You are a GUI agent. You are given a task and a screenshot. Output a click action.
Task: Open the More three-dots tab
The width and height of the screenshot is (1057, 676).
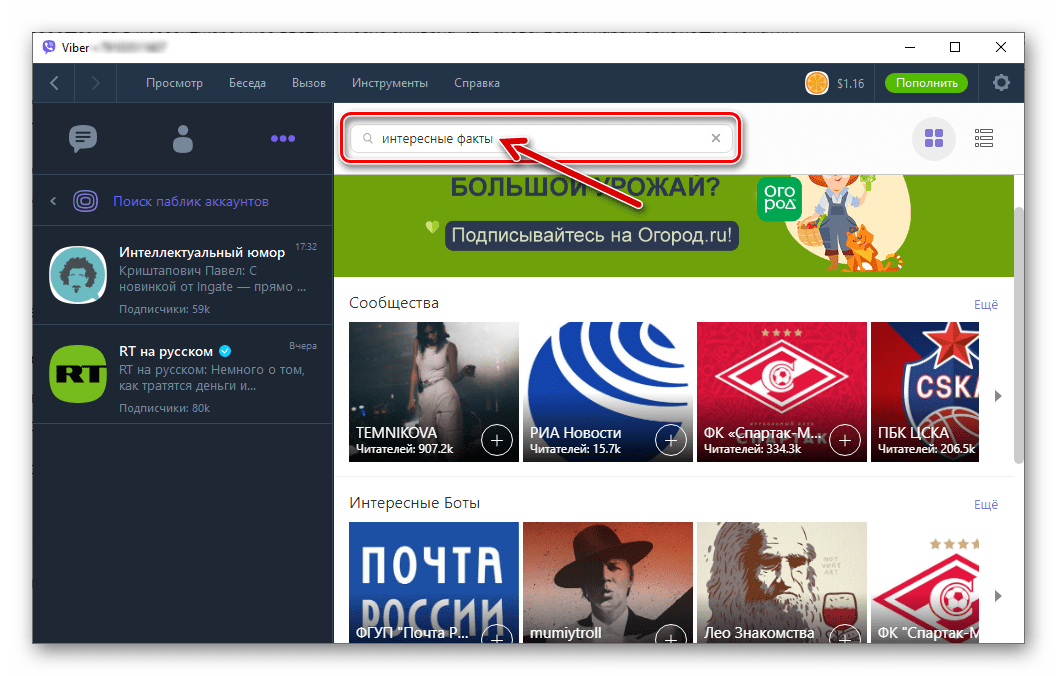[x=283, y=139]
